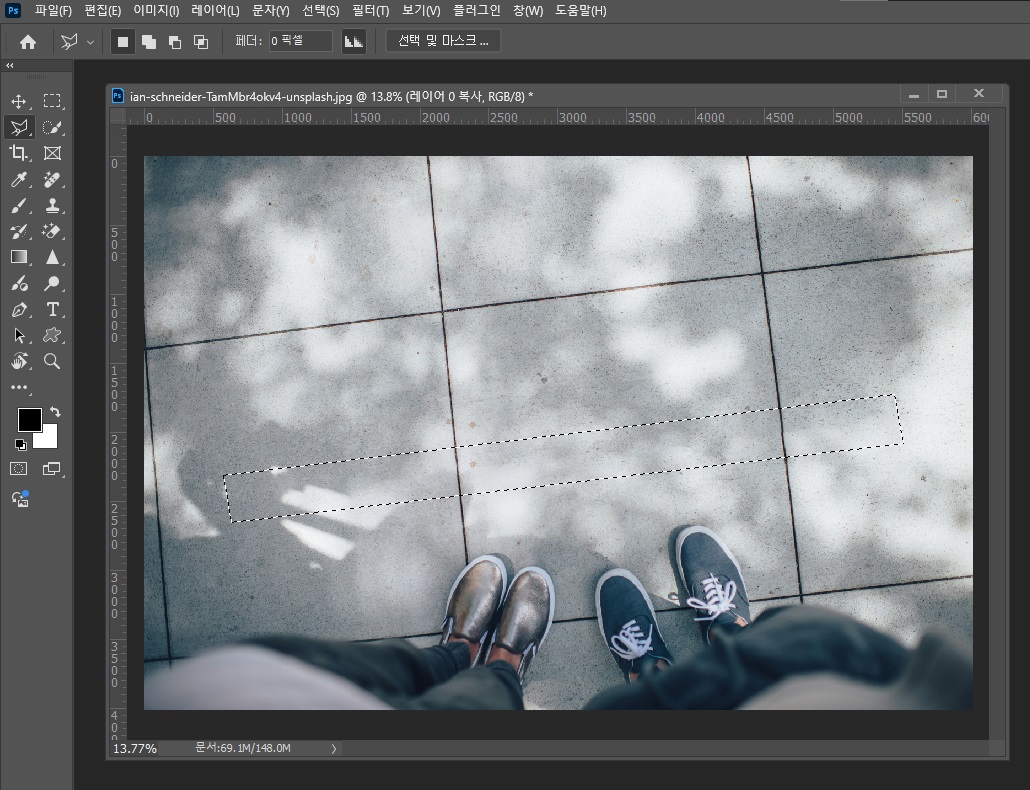The image size is (1030, 790).
Task: Select the Zoom tool
Action: [x=52, y=361]
